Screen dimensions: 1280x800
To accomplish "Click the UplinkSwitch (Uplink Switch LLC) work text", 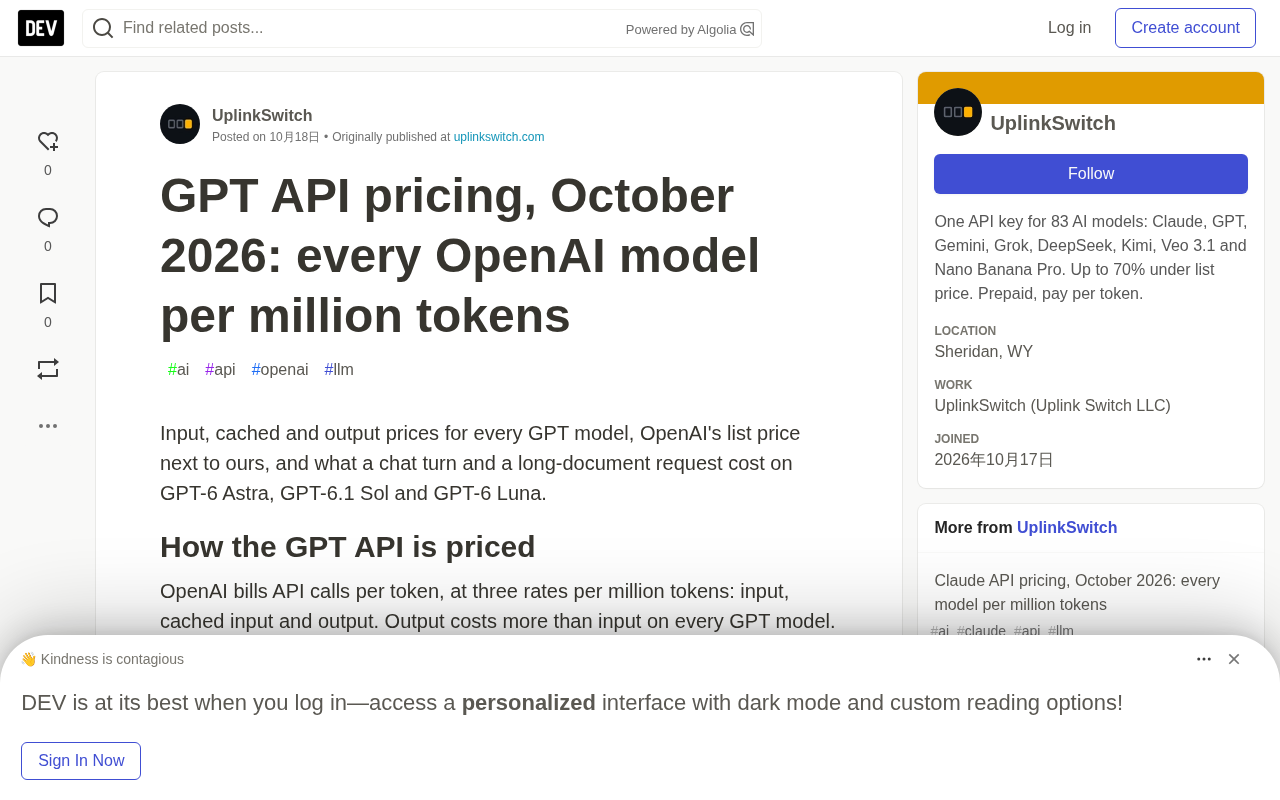I will pos(1052,406).
